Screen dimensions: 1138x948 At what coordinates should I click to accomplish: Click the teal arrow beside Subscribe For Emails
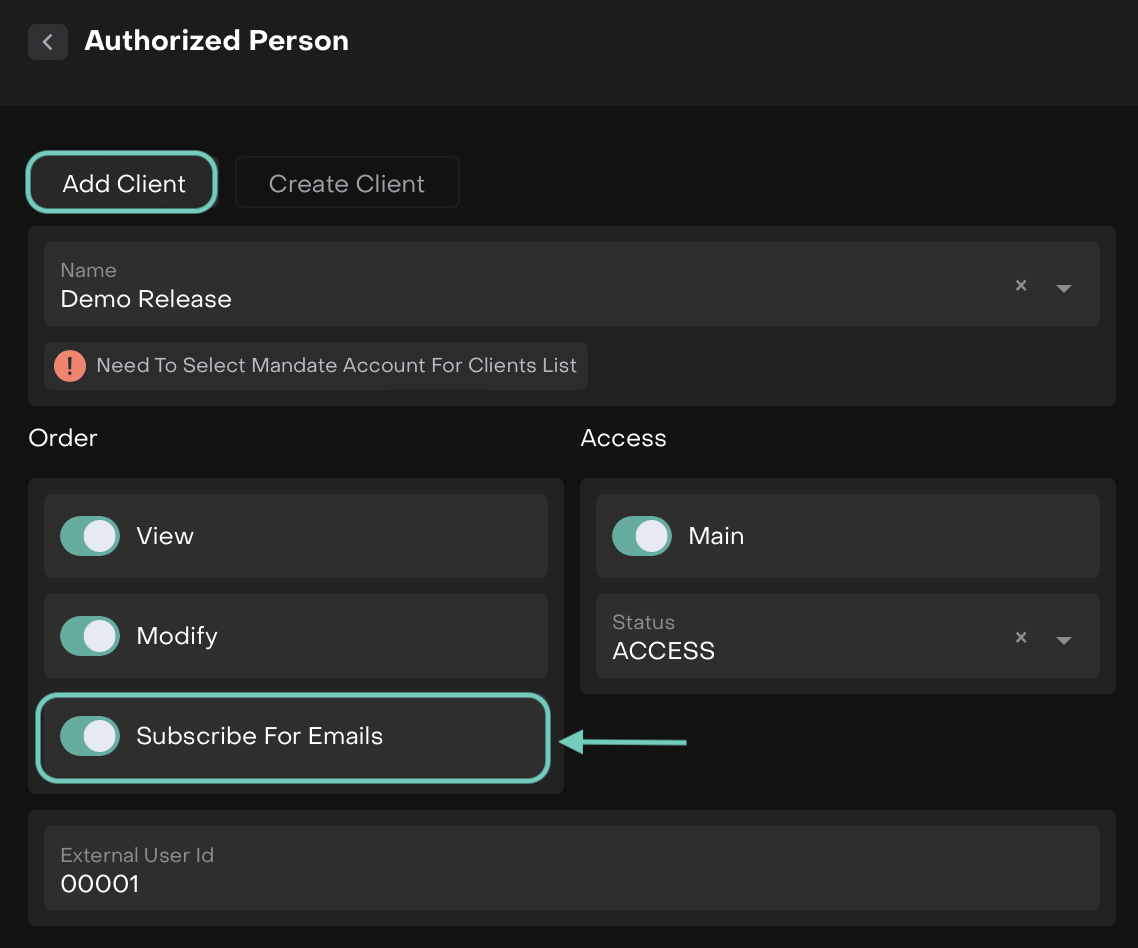pyautogui.click(x=623, y=742)
